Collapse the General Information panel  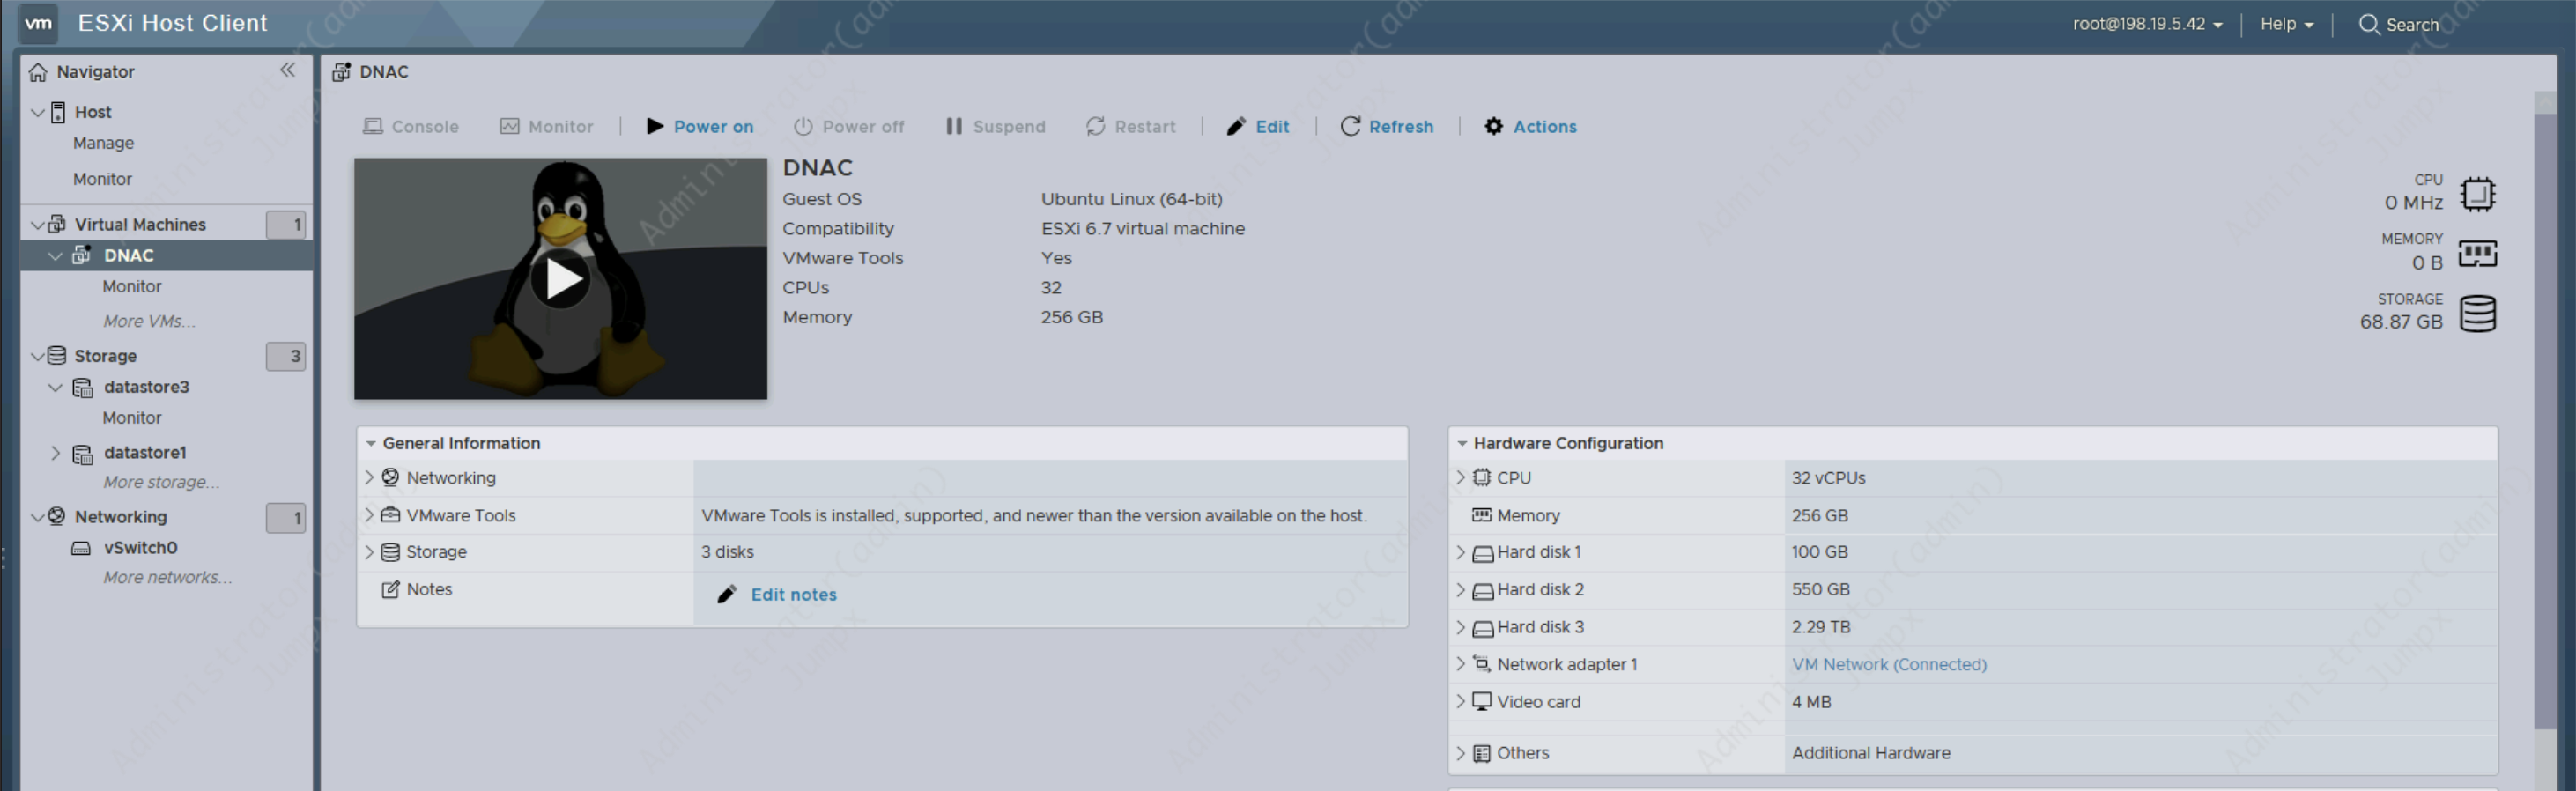tap(371, 443)
